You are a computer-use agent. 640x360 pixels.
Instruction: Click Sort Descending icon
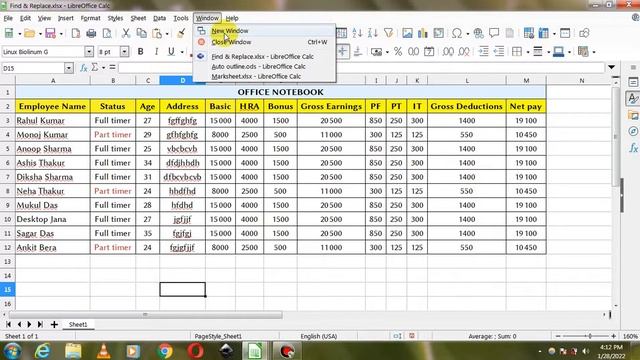tap(372, 33)
